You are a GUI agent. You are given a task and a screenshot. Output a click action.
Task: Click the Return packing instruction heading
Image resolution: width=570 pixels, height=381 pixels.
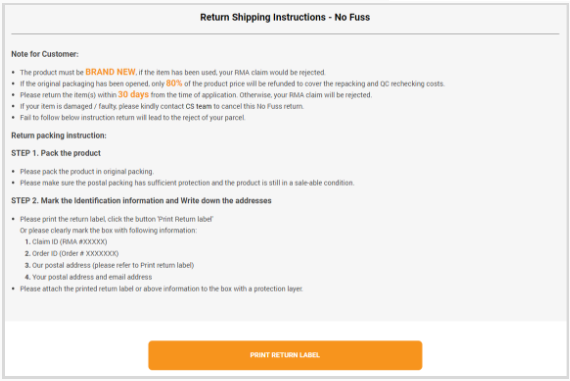coord(59,136)
